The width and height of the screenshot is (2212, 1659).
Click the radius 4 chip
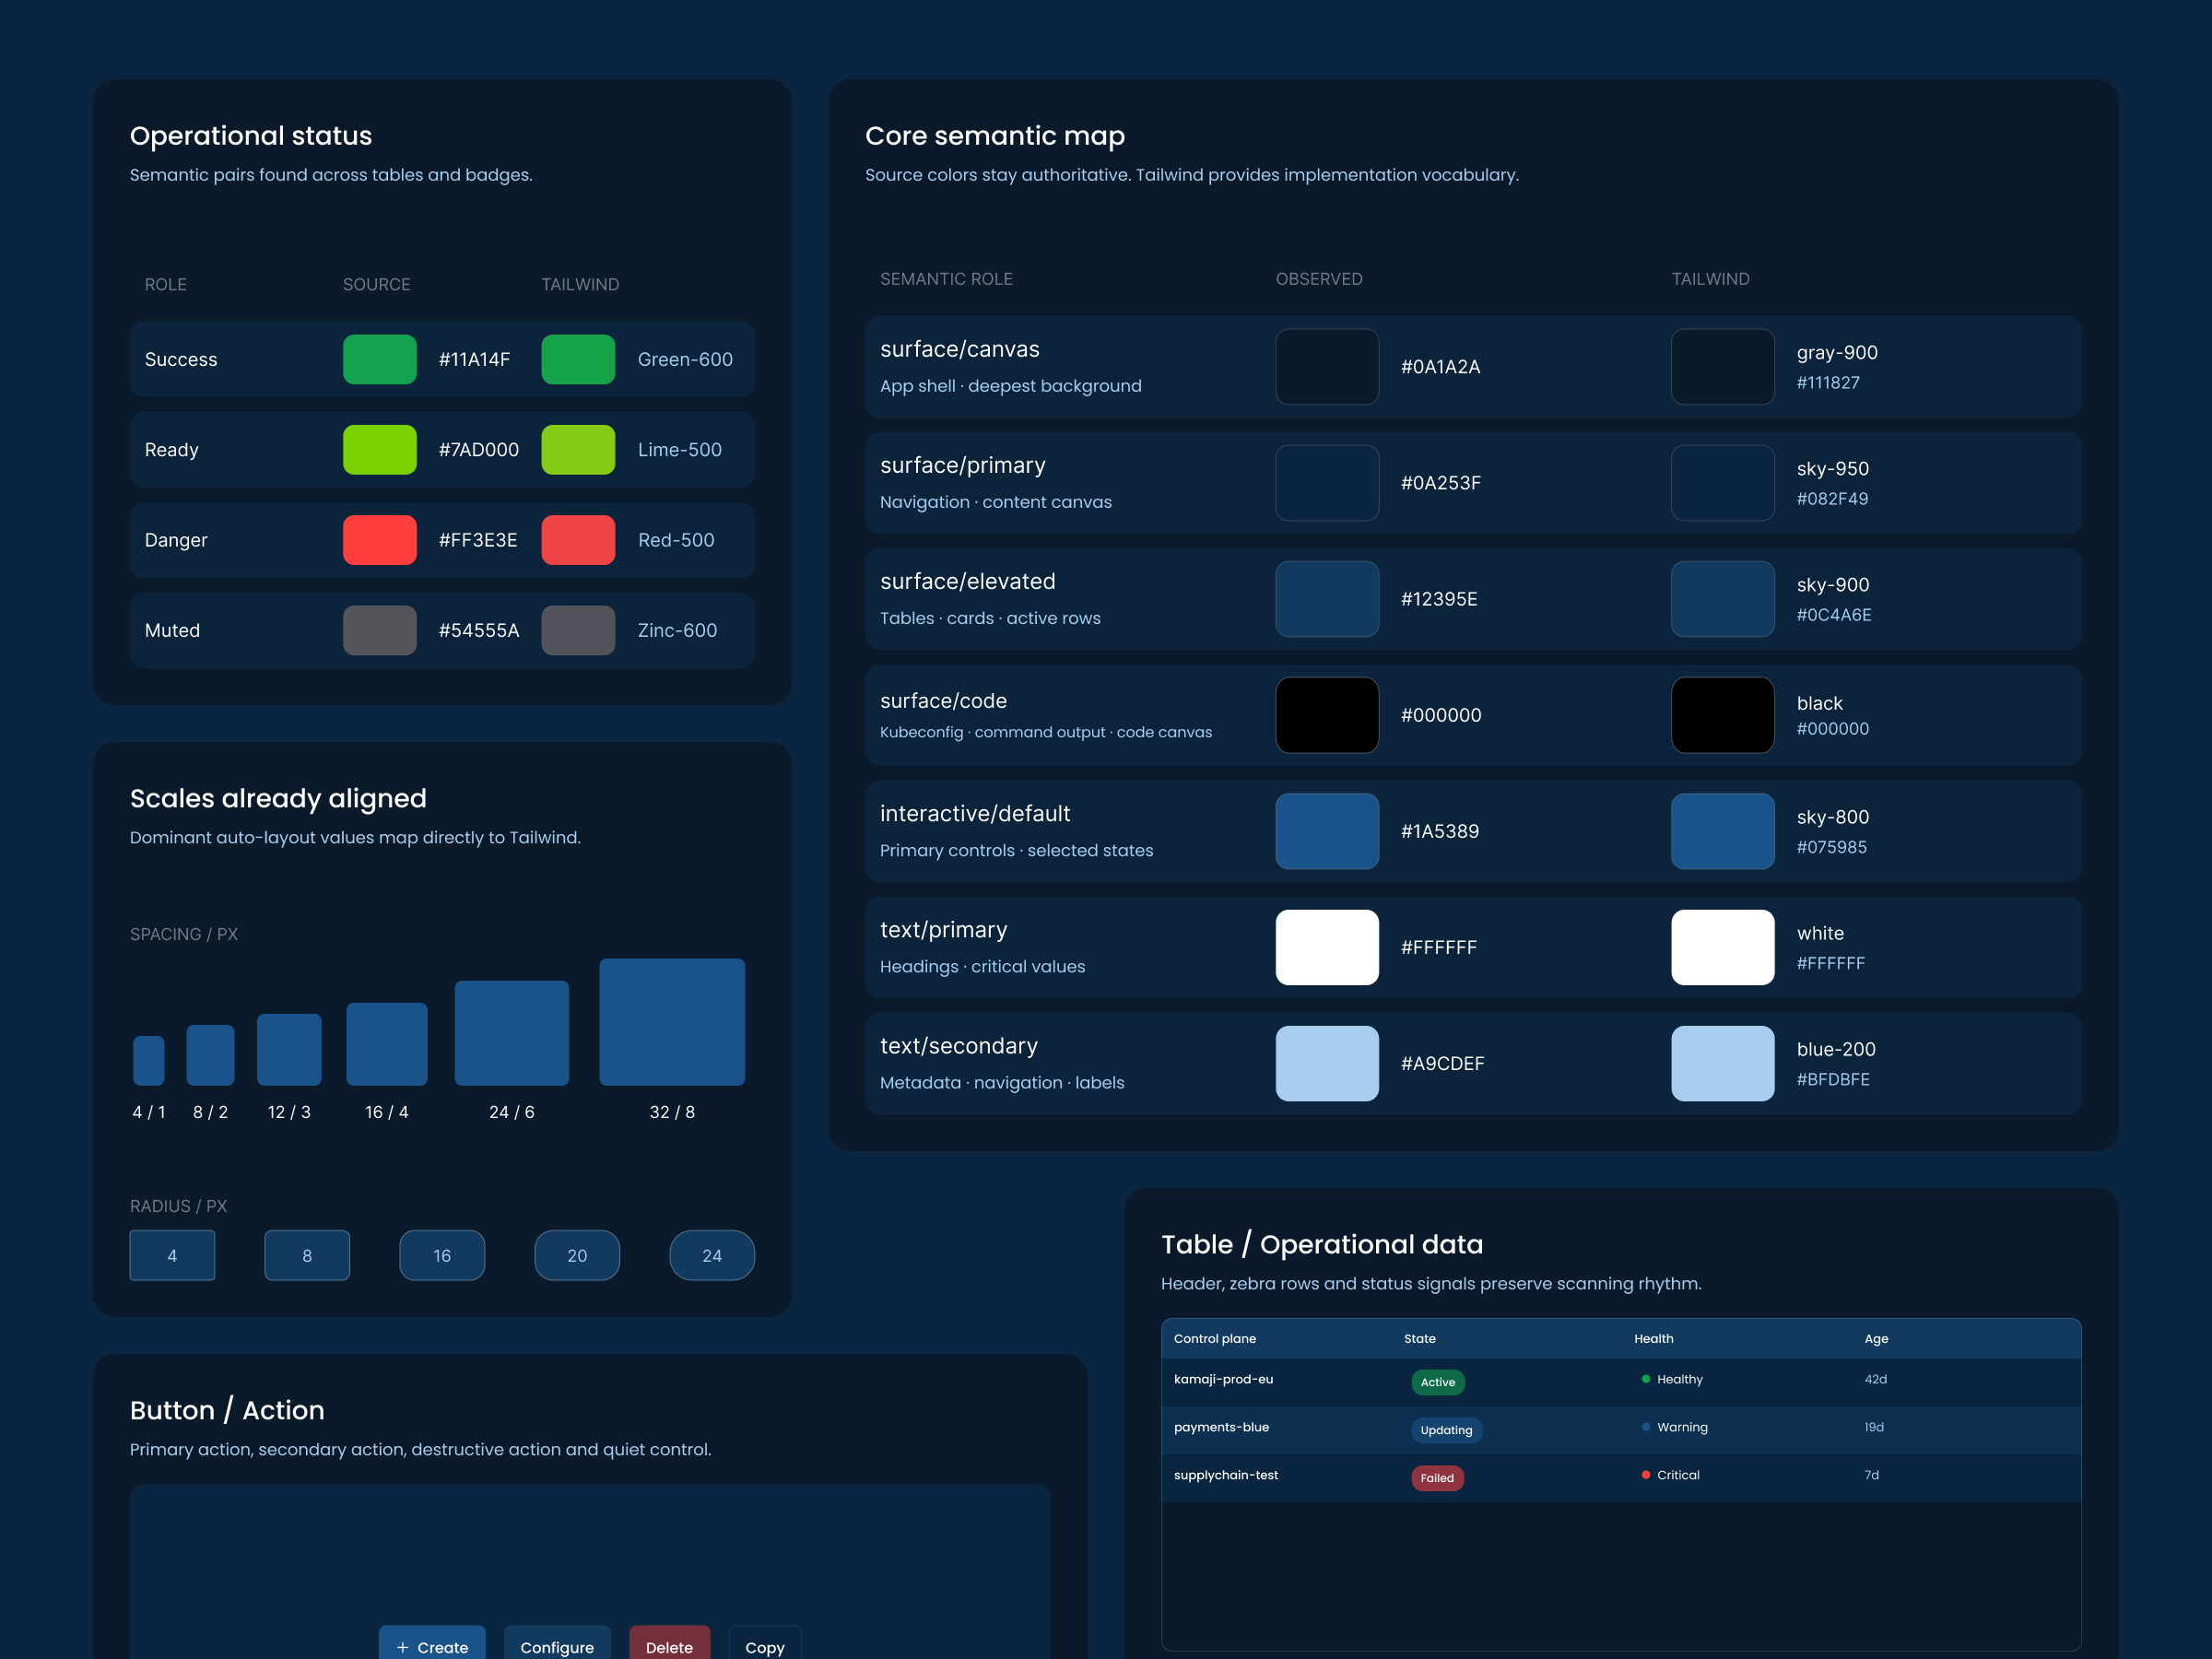click(x=172, y=1255)
